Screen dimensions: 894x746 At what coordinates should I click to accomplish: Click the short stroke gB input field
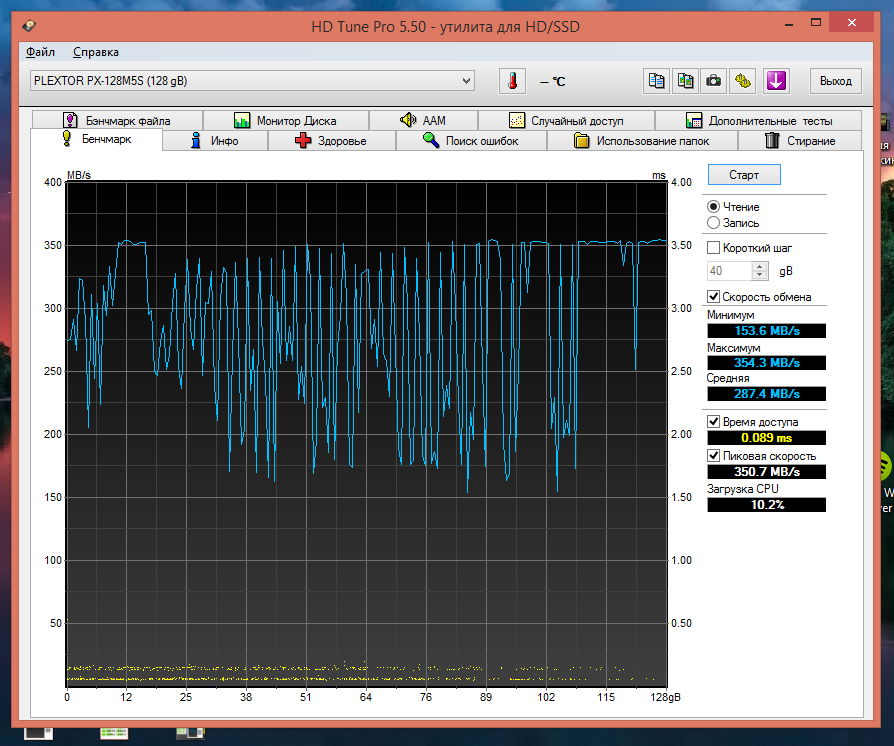[x=730, y=270]
